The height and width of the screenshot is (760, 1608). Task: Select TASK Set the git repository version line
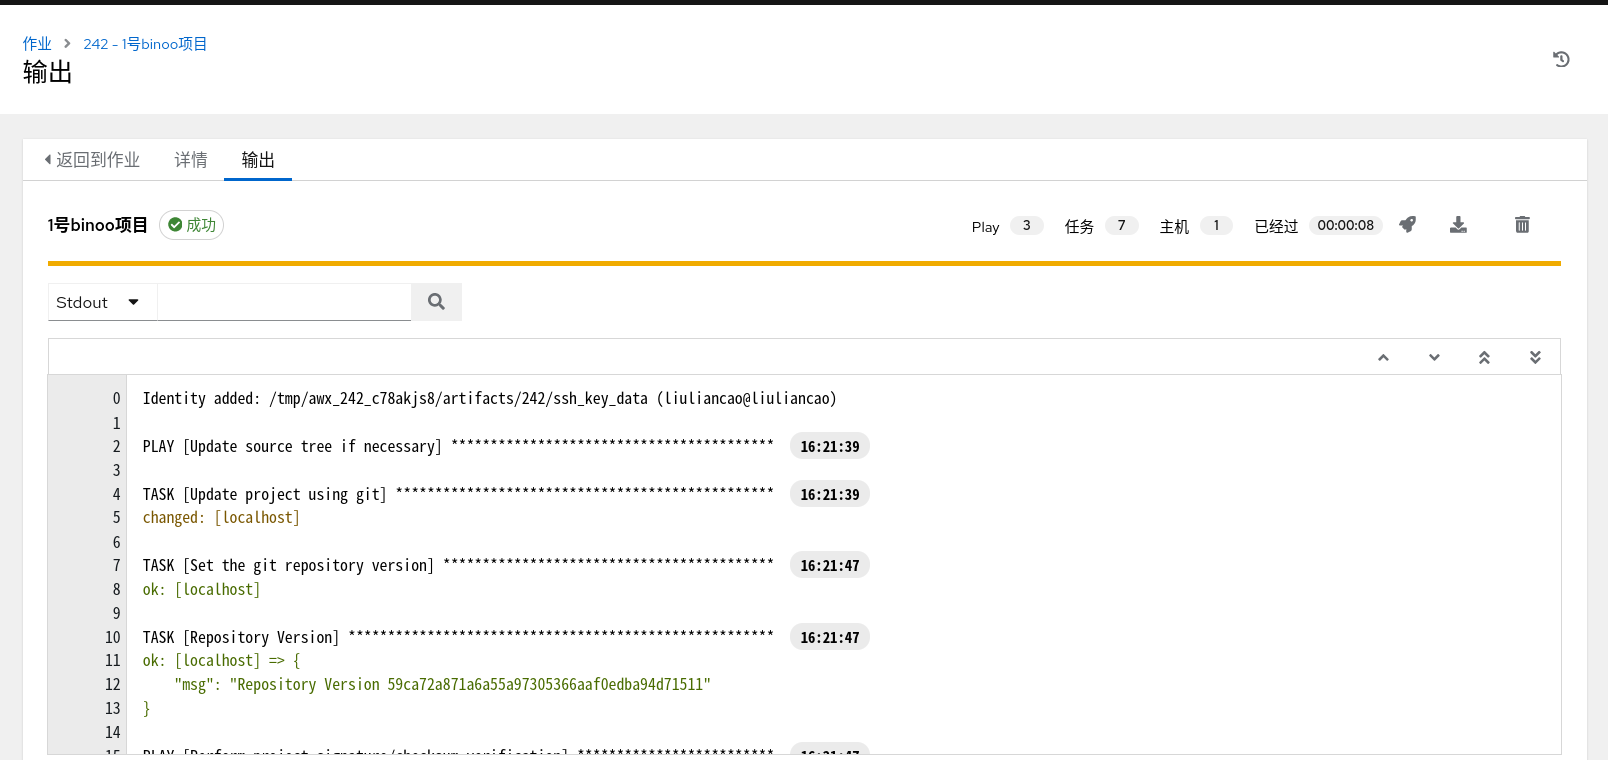tap(458, 566)
